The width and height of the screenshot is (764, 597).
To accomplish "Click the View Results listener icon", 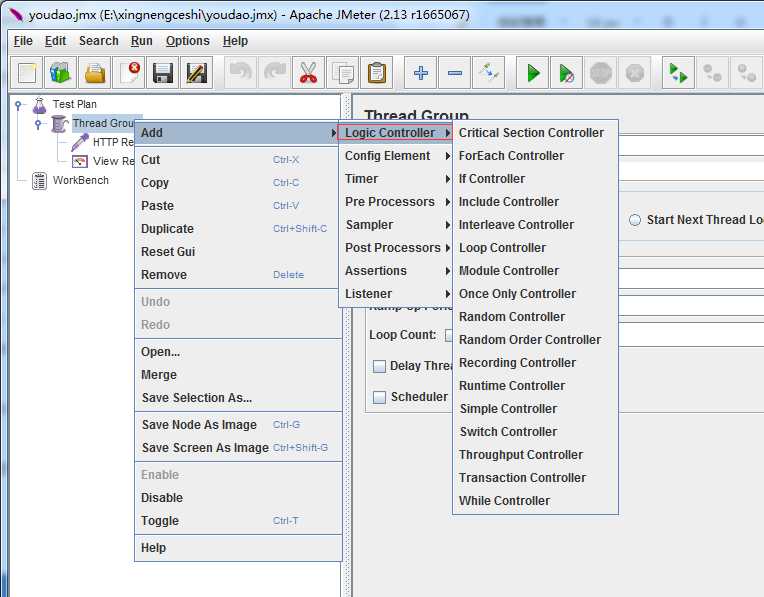I will (79, 161).
